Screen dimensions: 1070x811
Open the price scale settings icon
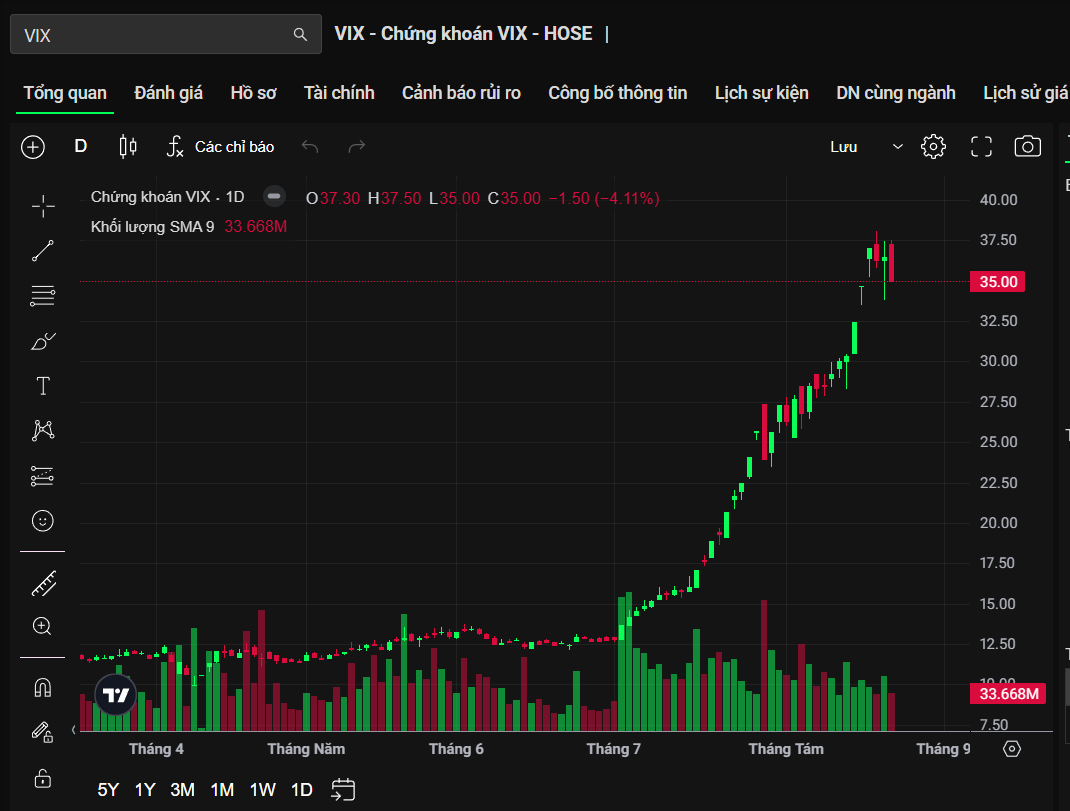tap(1012, 749)
